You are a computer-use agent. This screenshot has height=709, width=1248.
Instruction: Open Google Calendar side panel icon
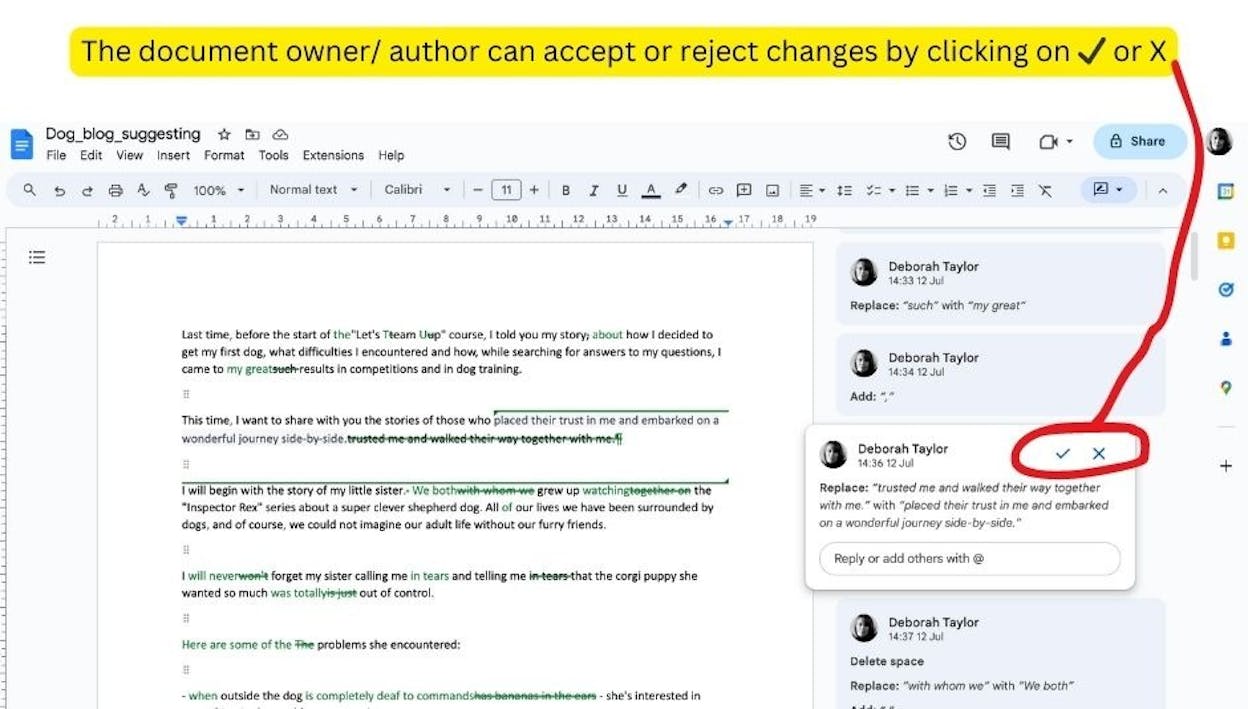click(x=1226, y=191)
